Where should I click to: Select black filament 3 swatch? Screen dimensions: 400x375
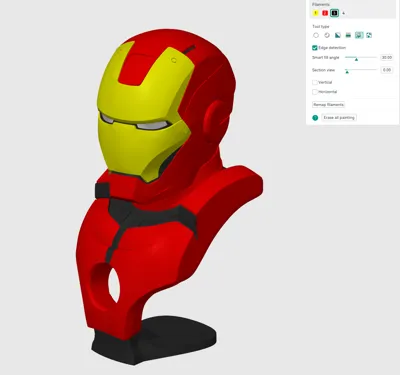tap(334, 13)
